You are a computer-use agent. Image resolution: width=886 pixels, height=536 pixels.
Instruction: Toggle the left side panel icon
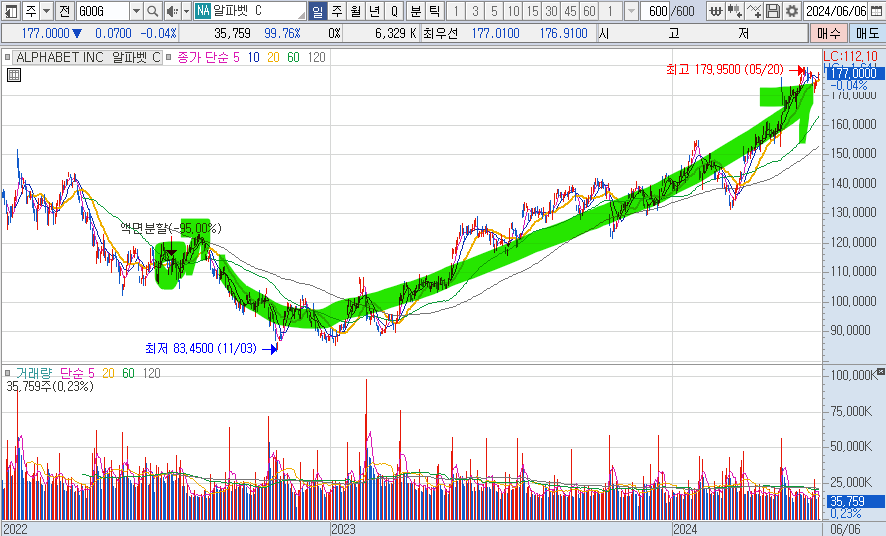(x=11, y=11)
